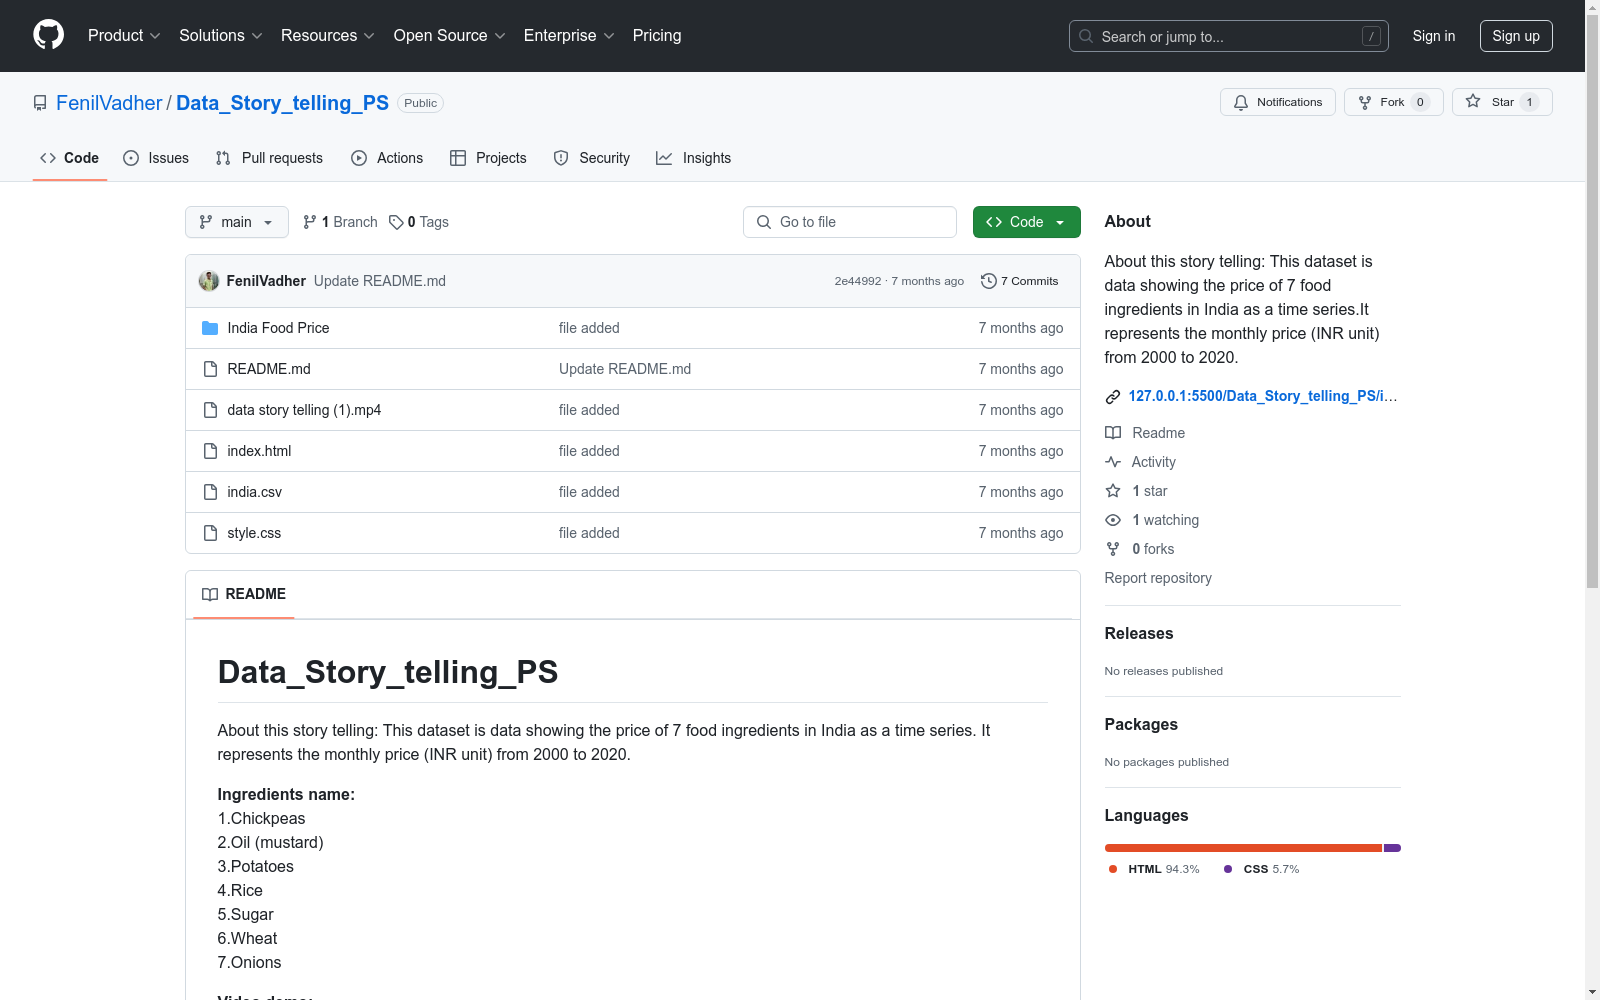View the 0 forks link
Viewport: 1600px width, 1000px height.
pyautogui.click(x=1140, y=549)
